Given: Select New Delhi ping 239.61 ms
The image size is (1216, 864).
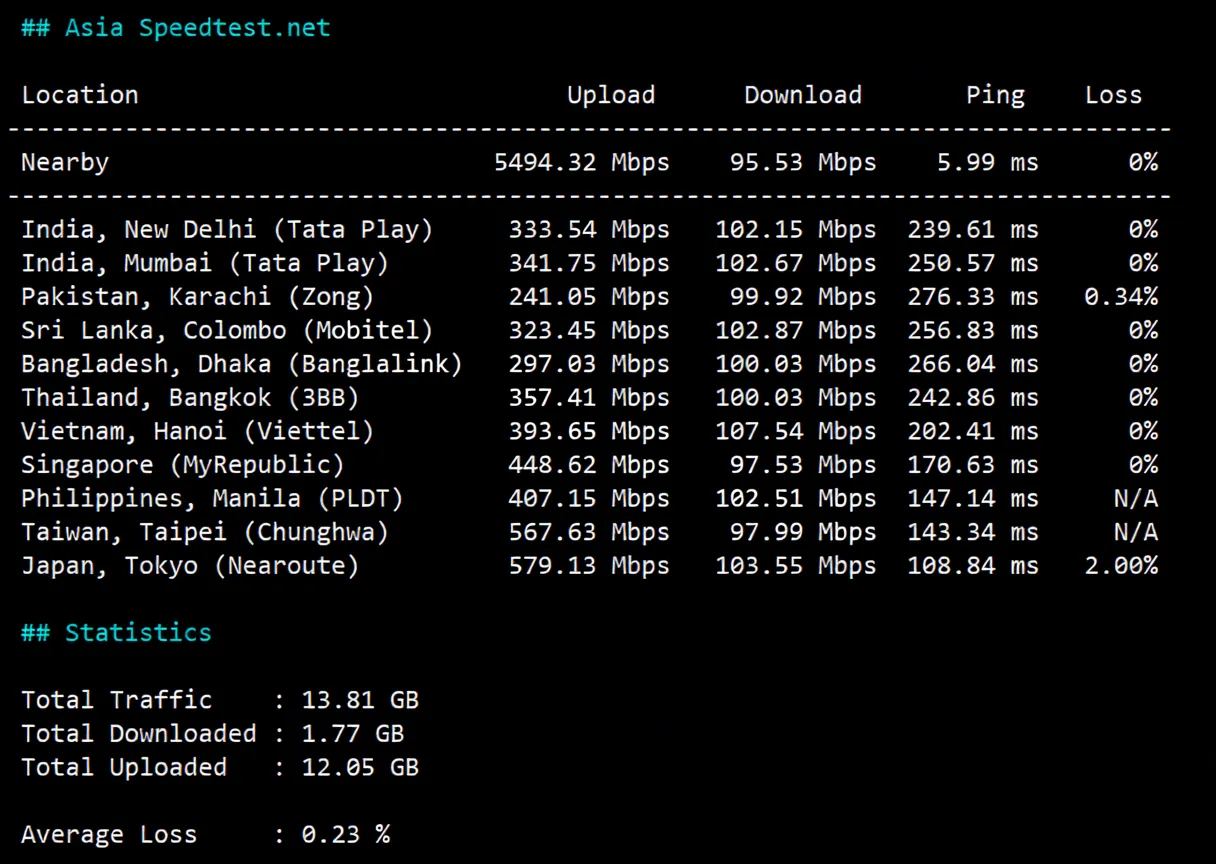Looking at the screenshot, I should [x=973, y=229].
